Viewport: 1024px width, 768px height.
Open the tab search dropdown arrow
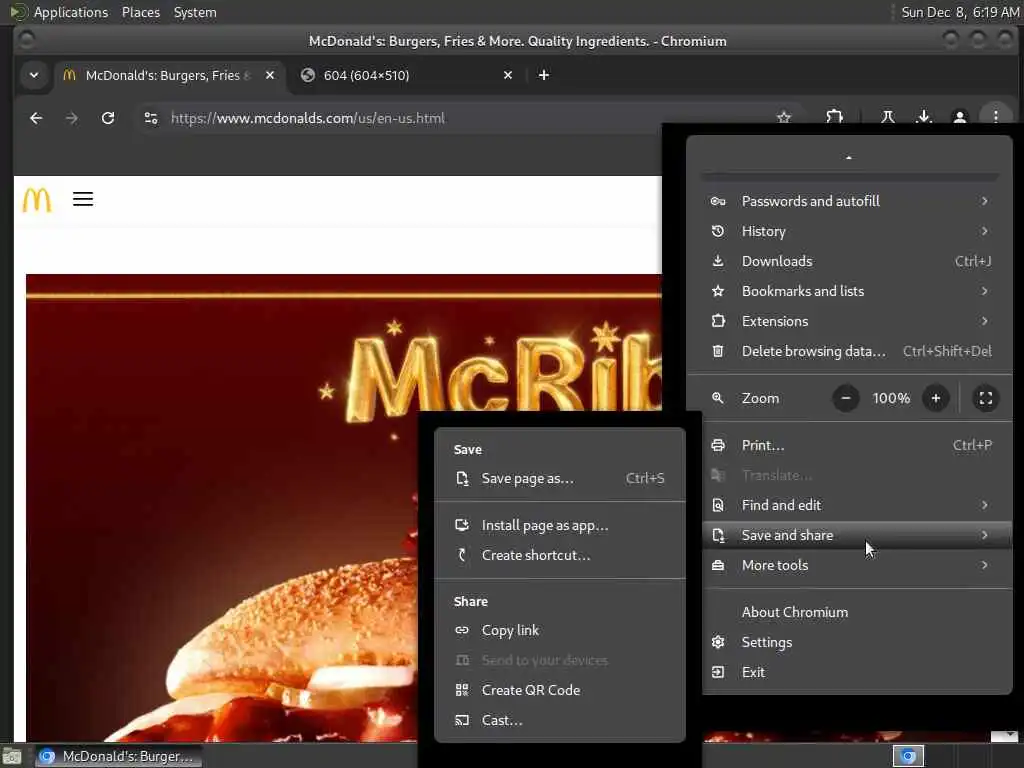pos(34,75)
